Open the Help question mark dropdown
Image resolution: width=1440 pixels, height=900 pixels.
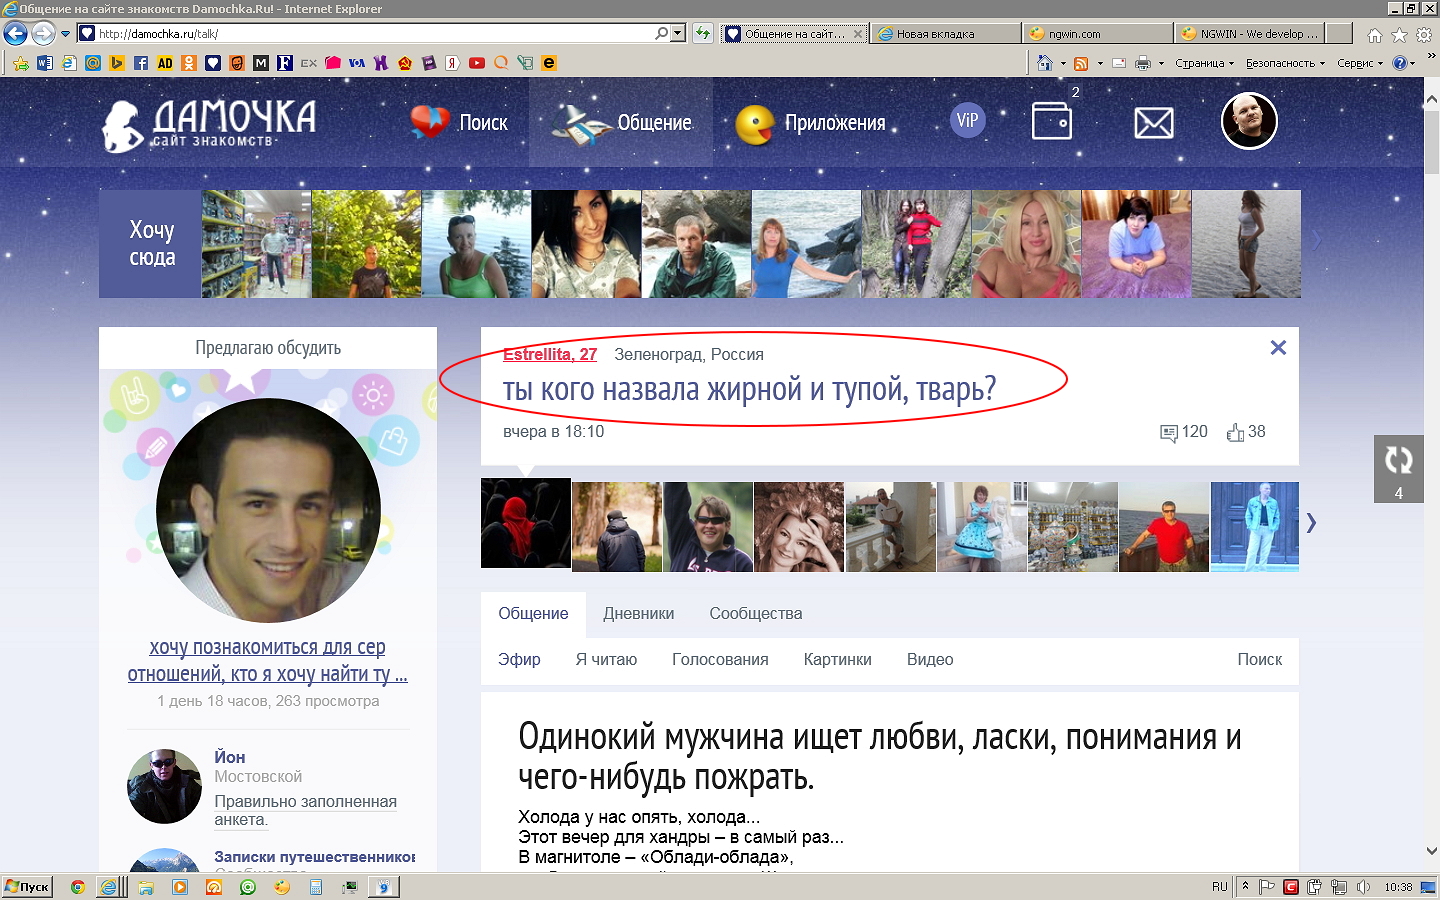tap(1404, 63)
